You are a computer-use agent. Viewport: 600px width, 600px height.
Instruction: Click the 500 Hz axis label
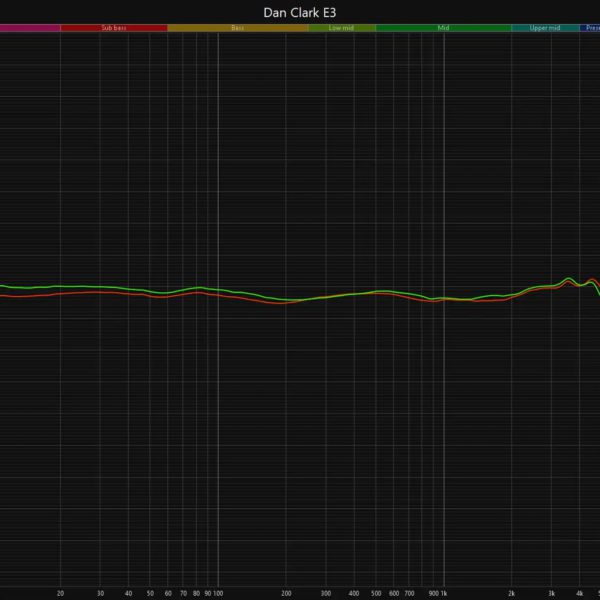point(376,593)
